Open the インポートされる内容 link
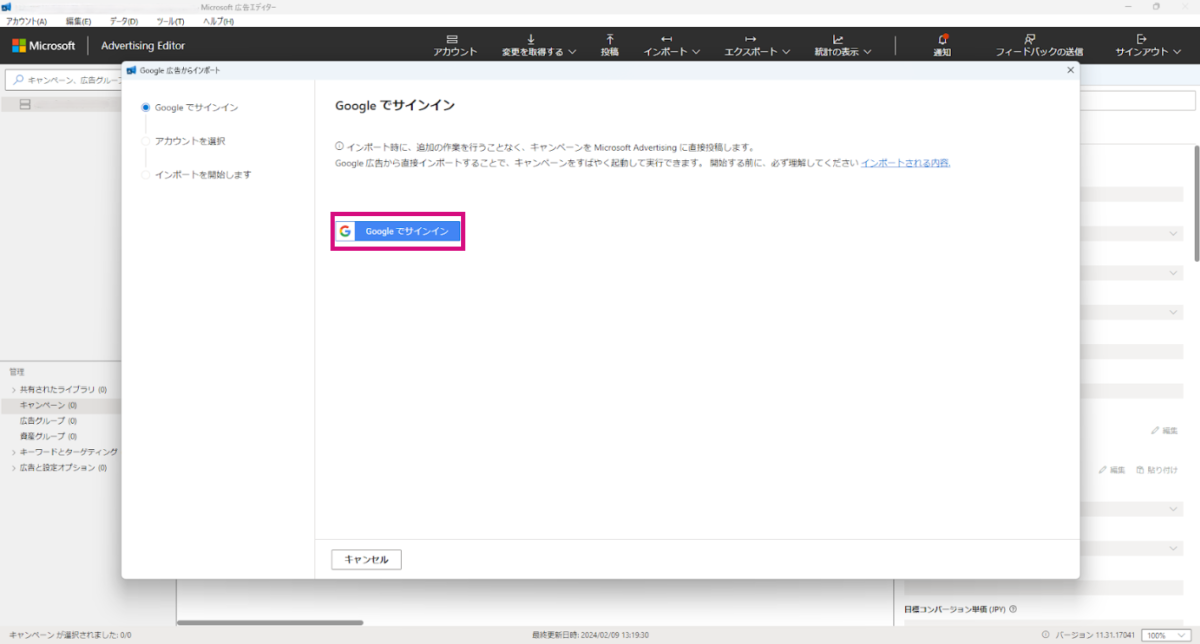 click(905, 162)
